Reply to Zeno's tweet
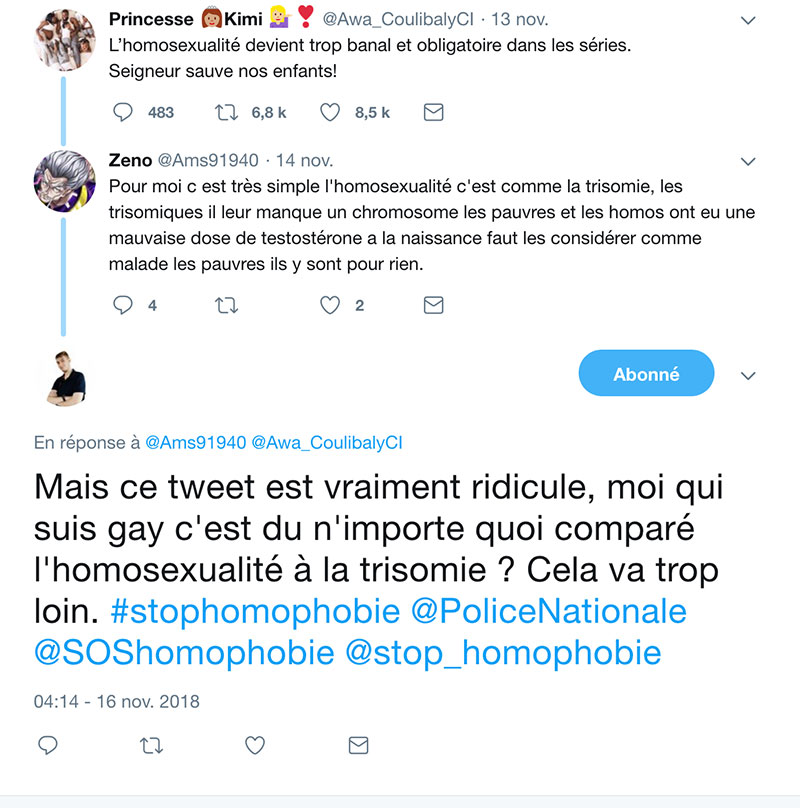The height and width of the screenshot is (808, 800). 124,305
